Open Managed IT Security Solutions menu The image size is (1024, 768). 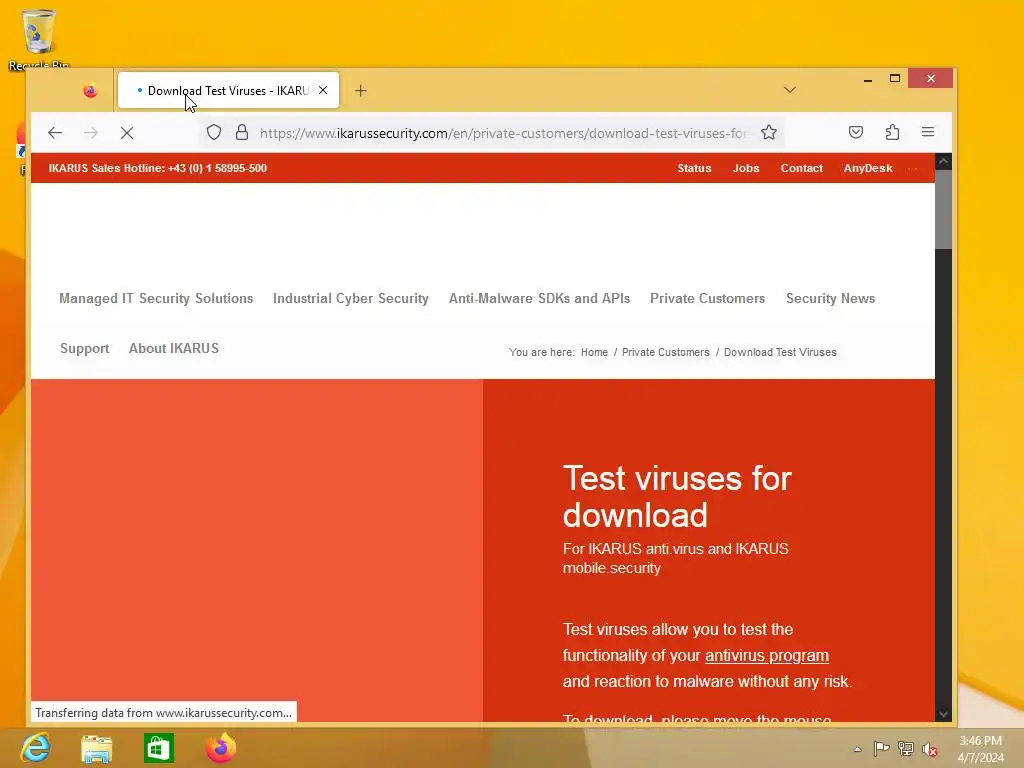[x=156, y=298]
